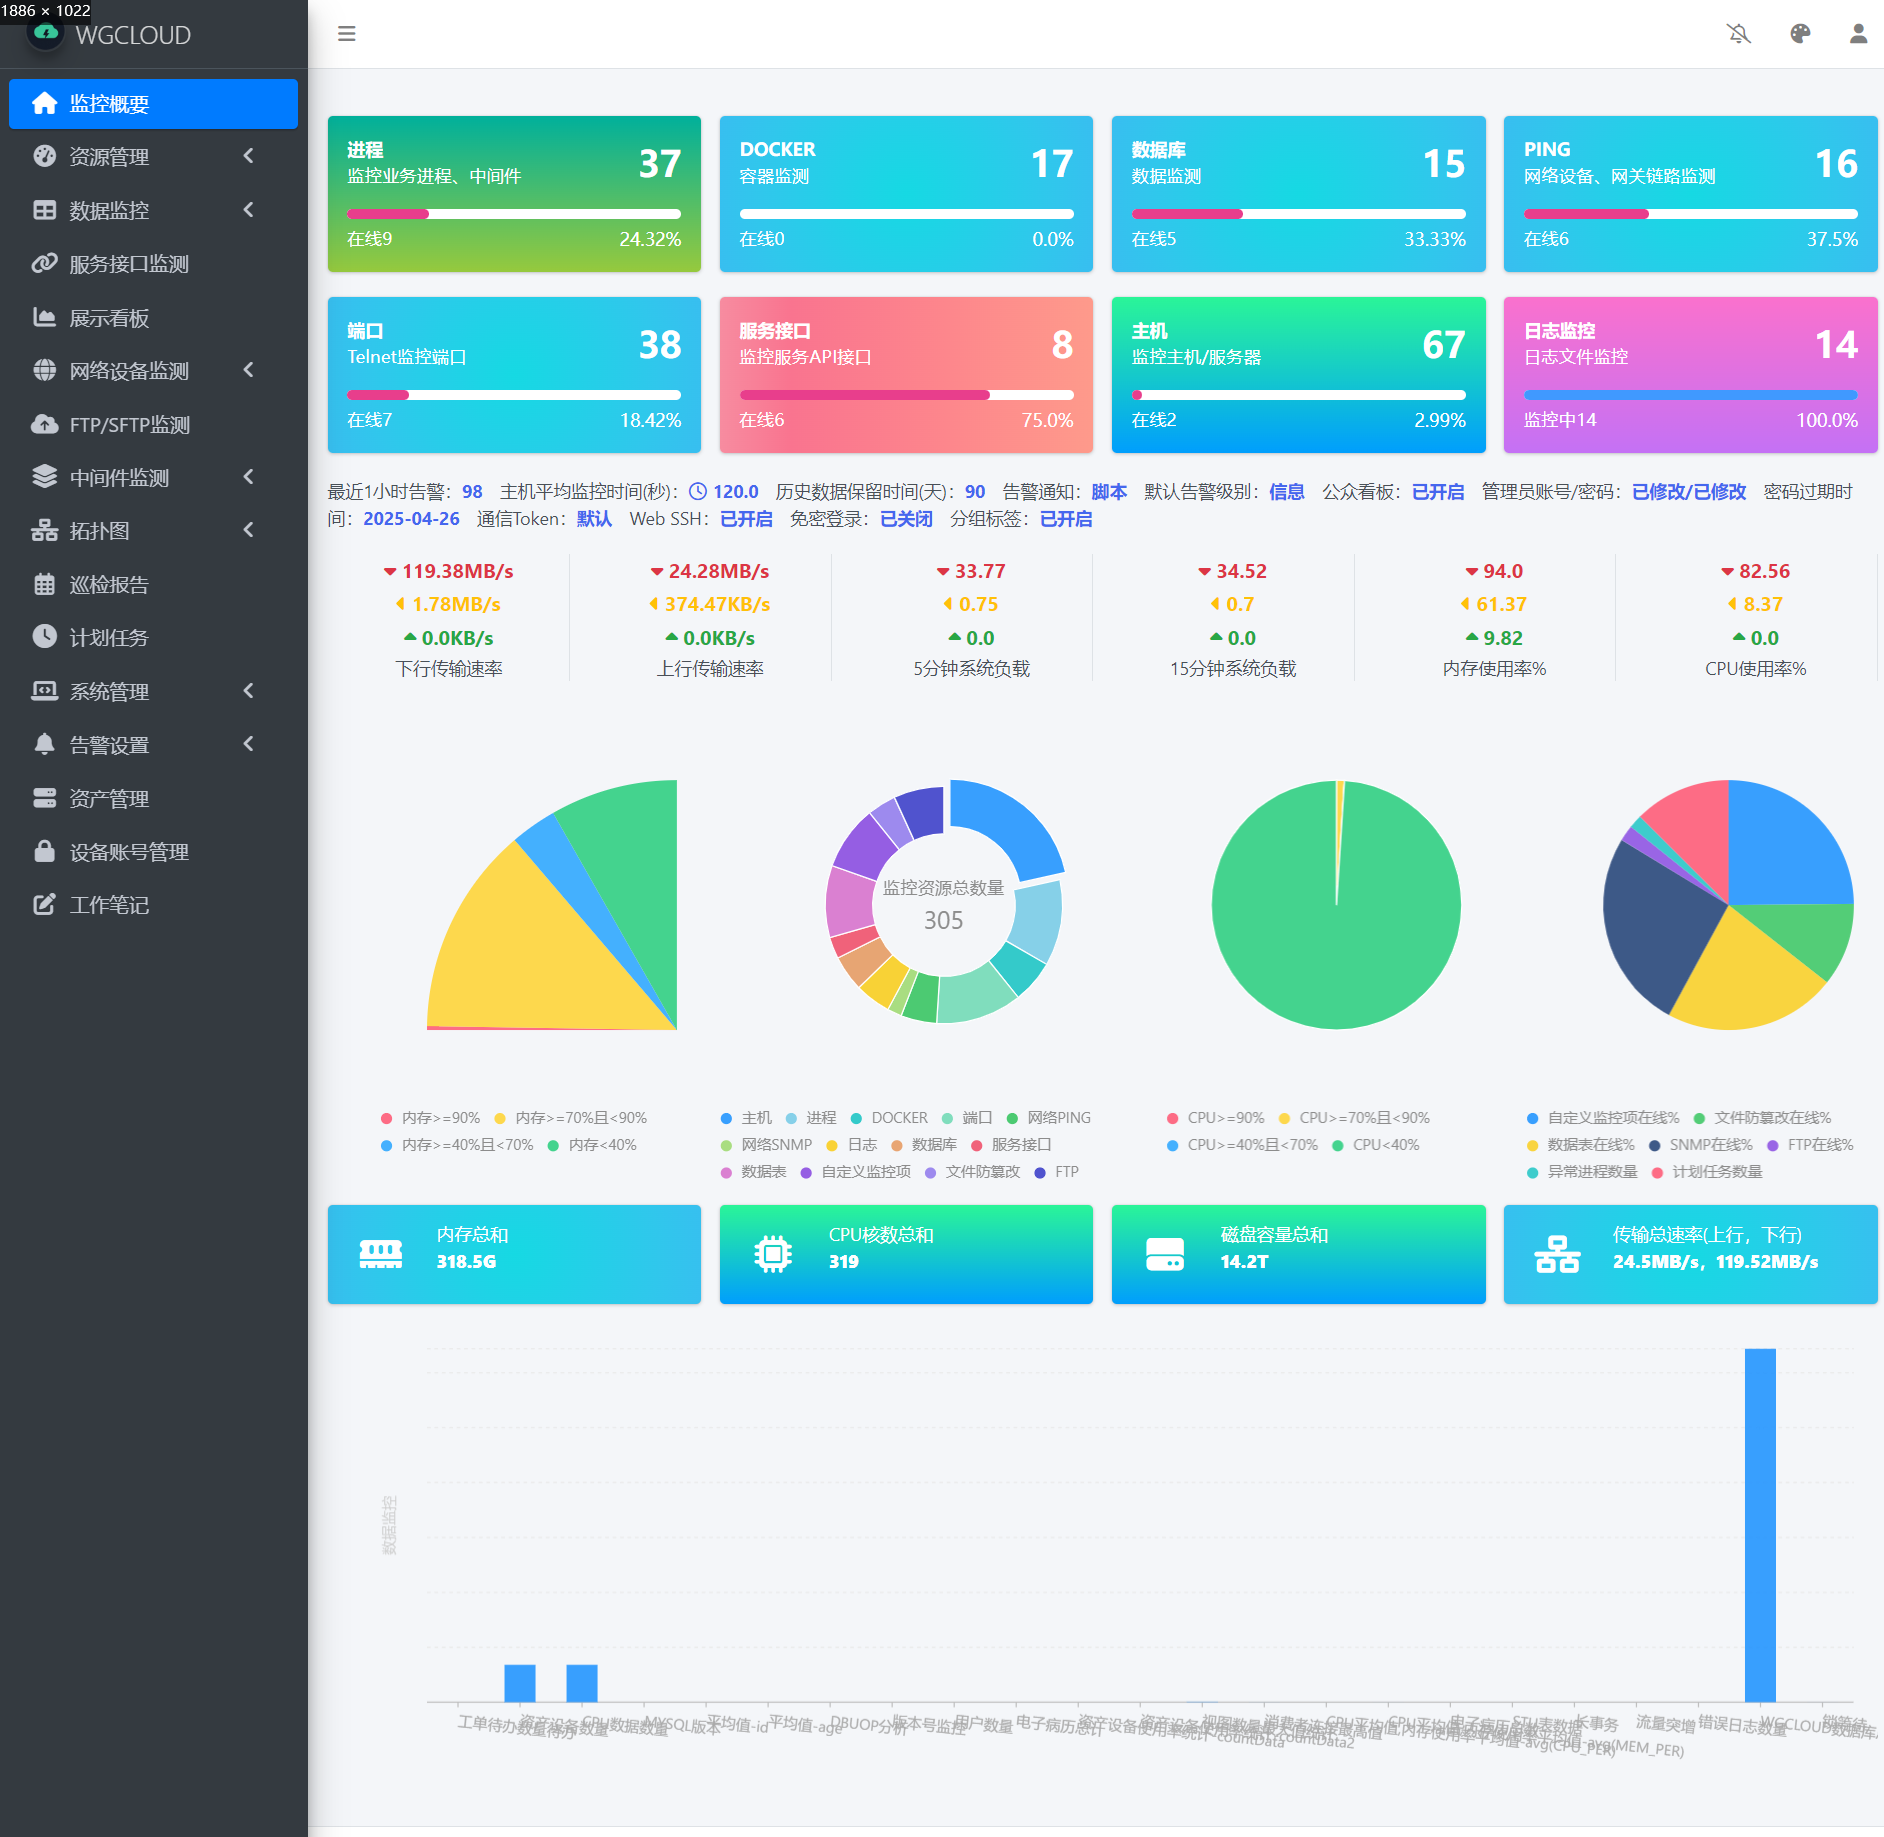Expand the 拓扑图 submenu chevron
1884x1837 pixels.
pyautogui.click(x=249, y=530)
